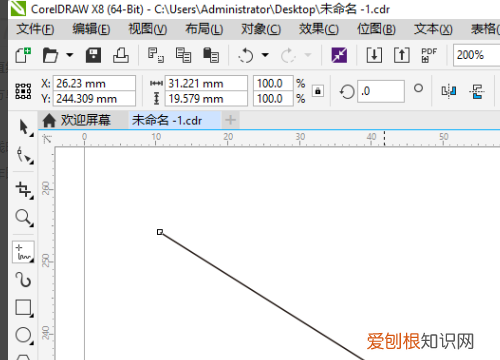Screen dimensions: 500x360
Task: Click the Import icon
Action: pyautogui.click(x=374, y=55)
